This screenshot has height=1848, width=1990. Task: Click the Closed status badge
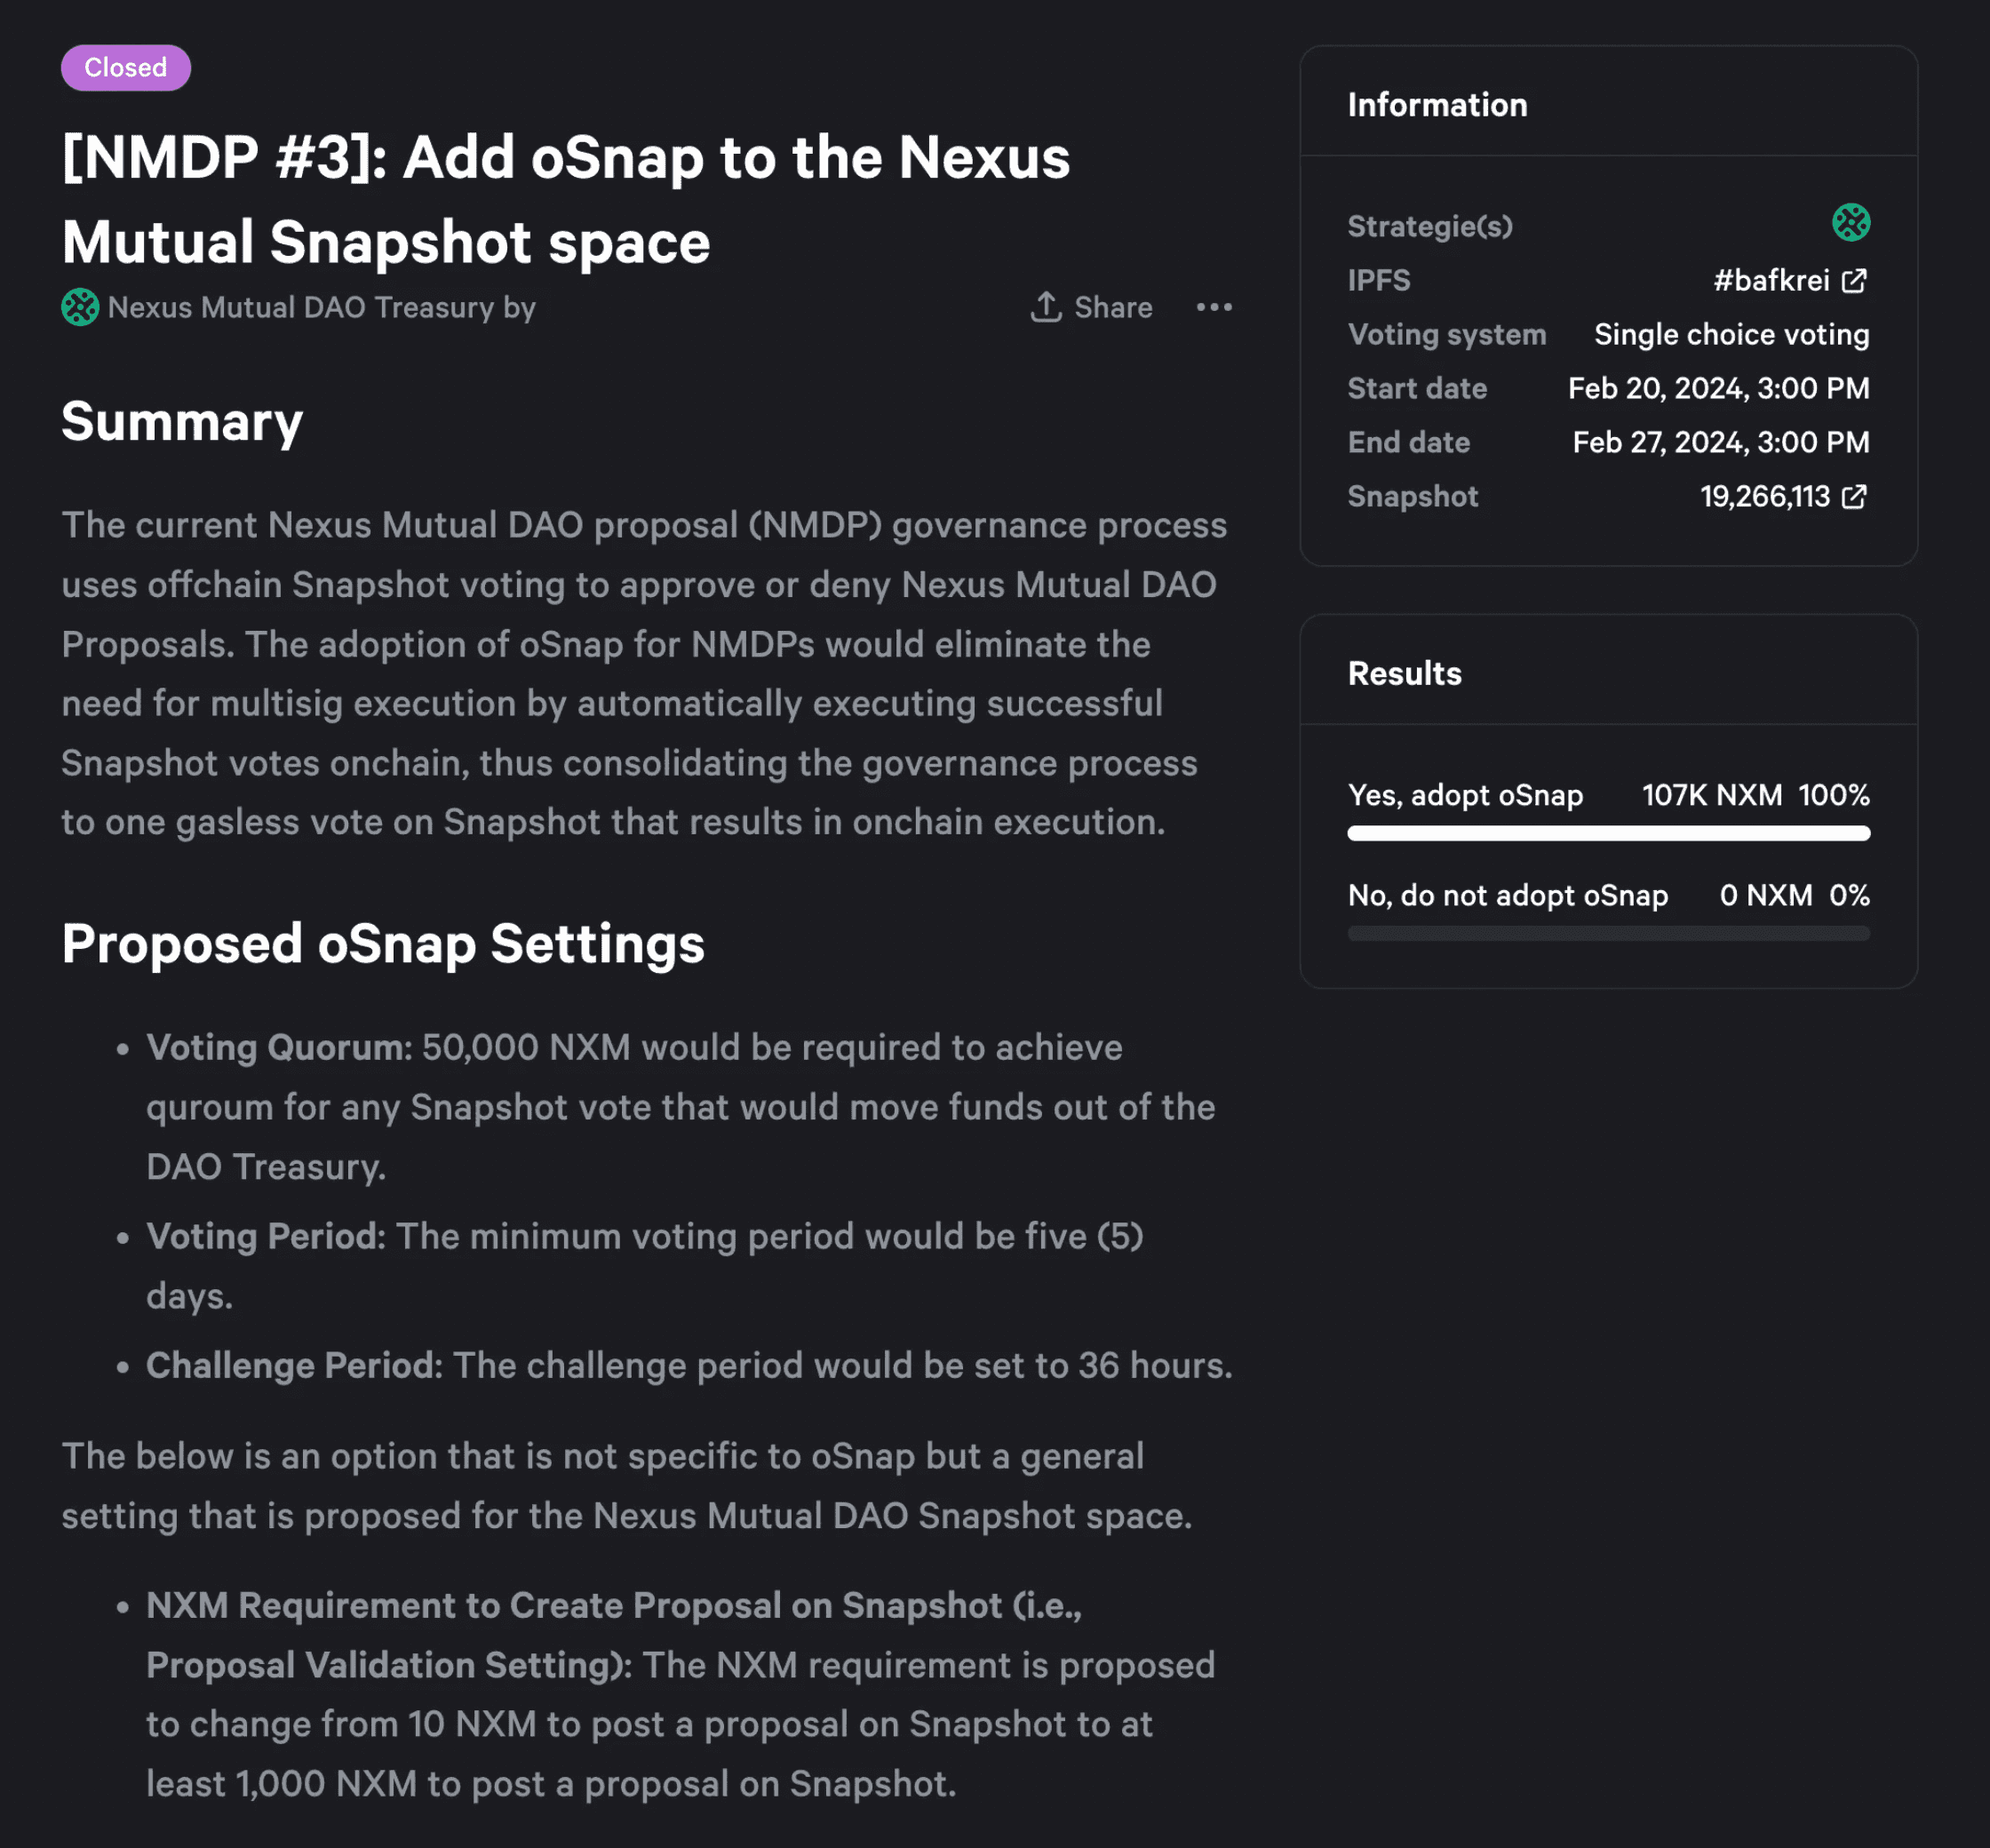pos(126,68)
